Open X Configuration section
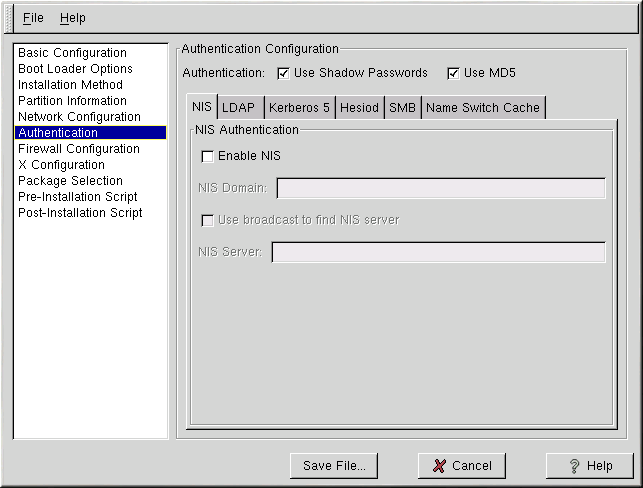The image size is (643, 488). point(61,165)
